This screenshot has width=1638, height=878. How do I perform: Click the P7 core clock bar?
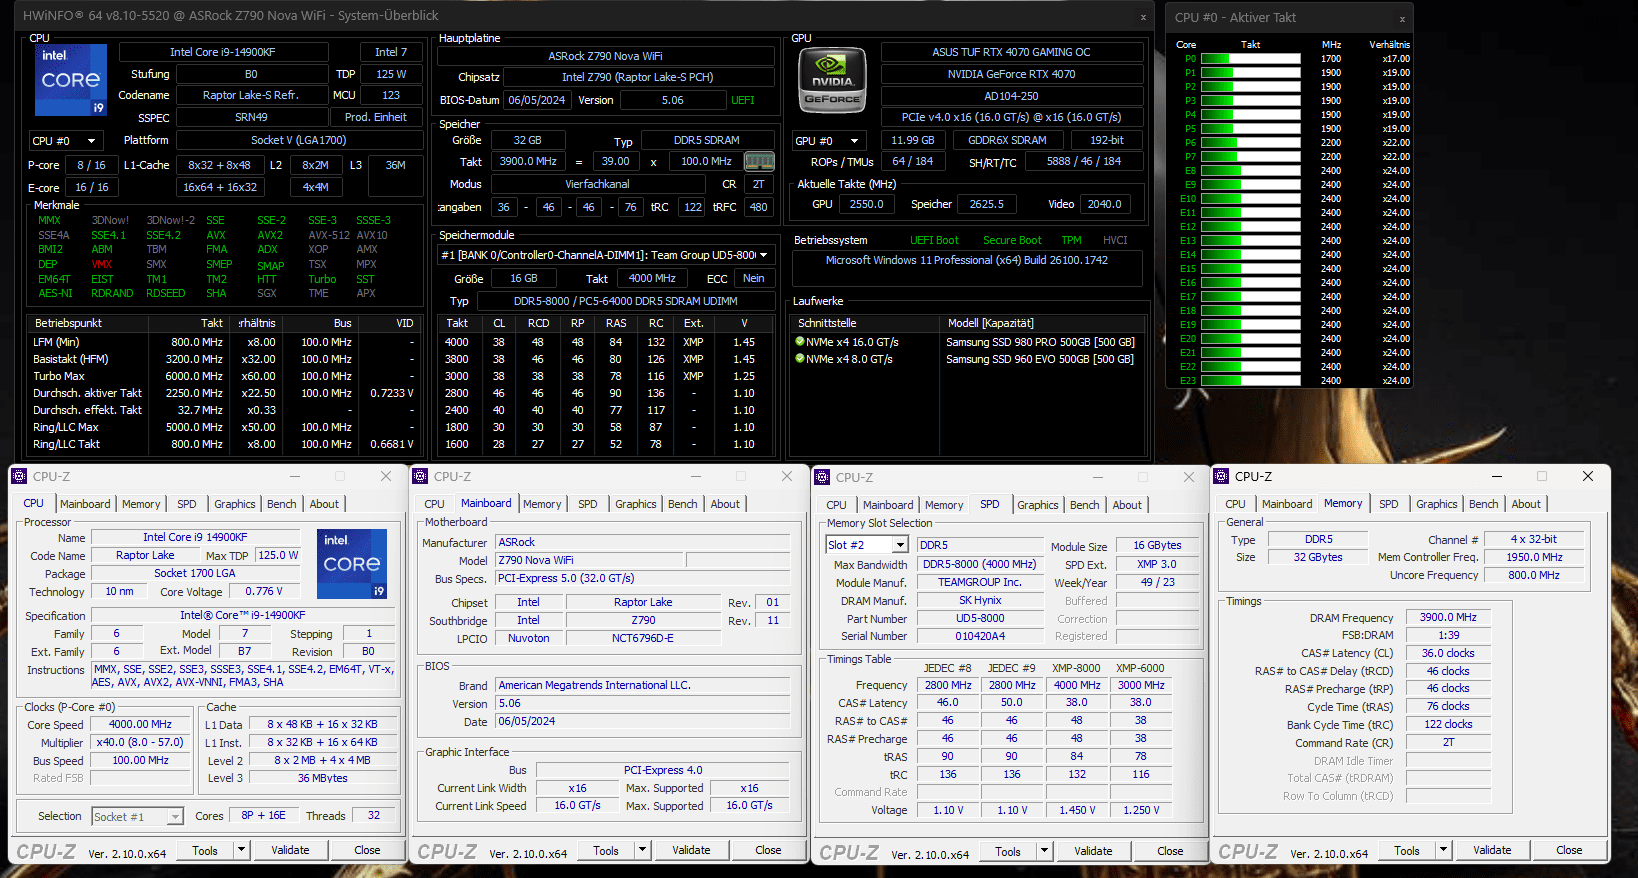pos(1251,156)
